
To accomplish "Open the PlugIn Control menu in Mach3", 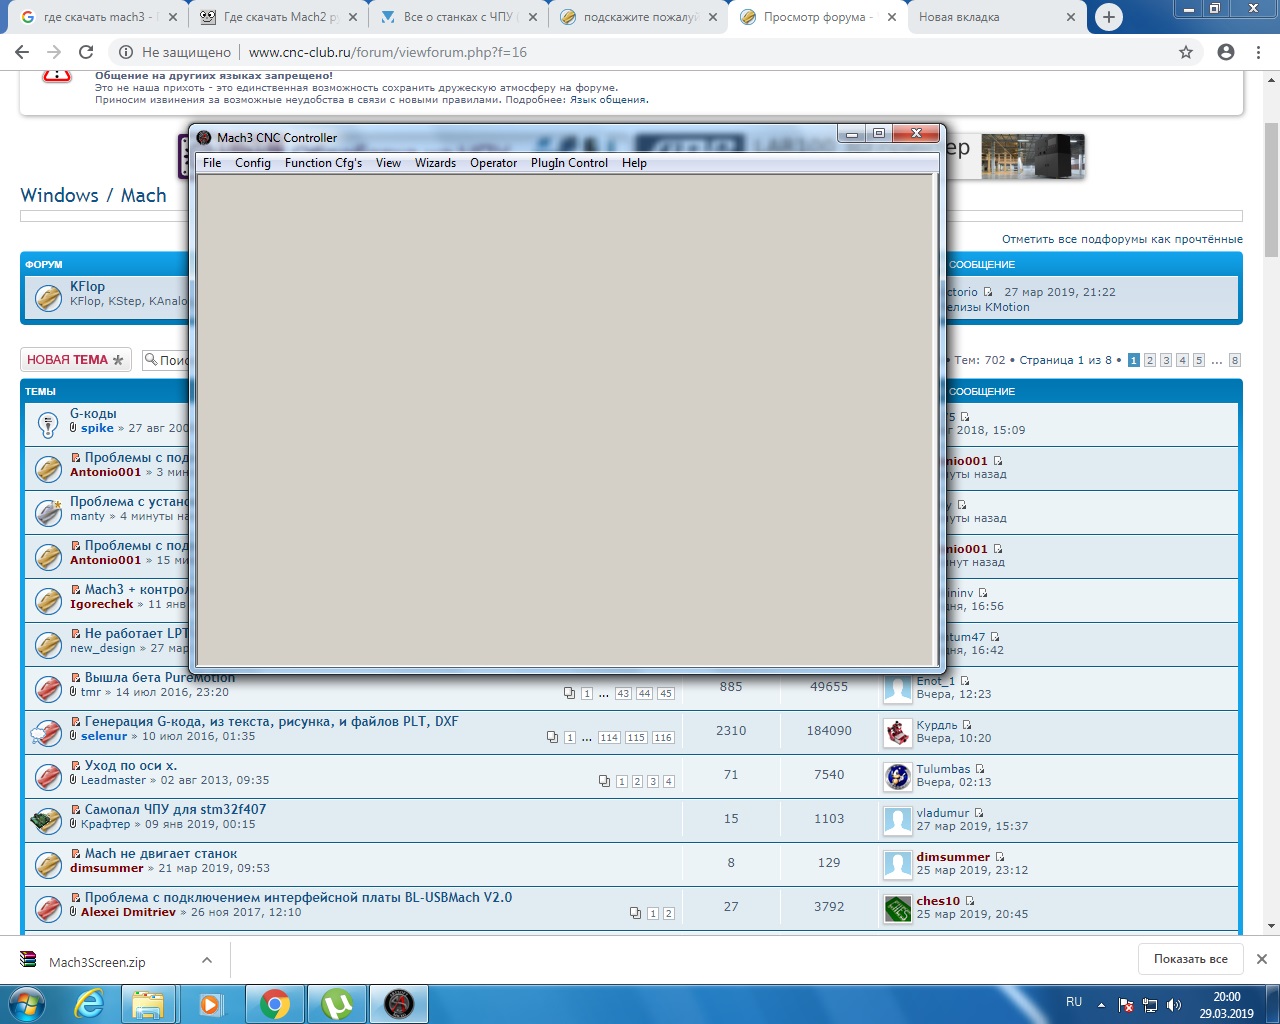I will [569, 163].
